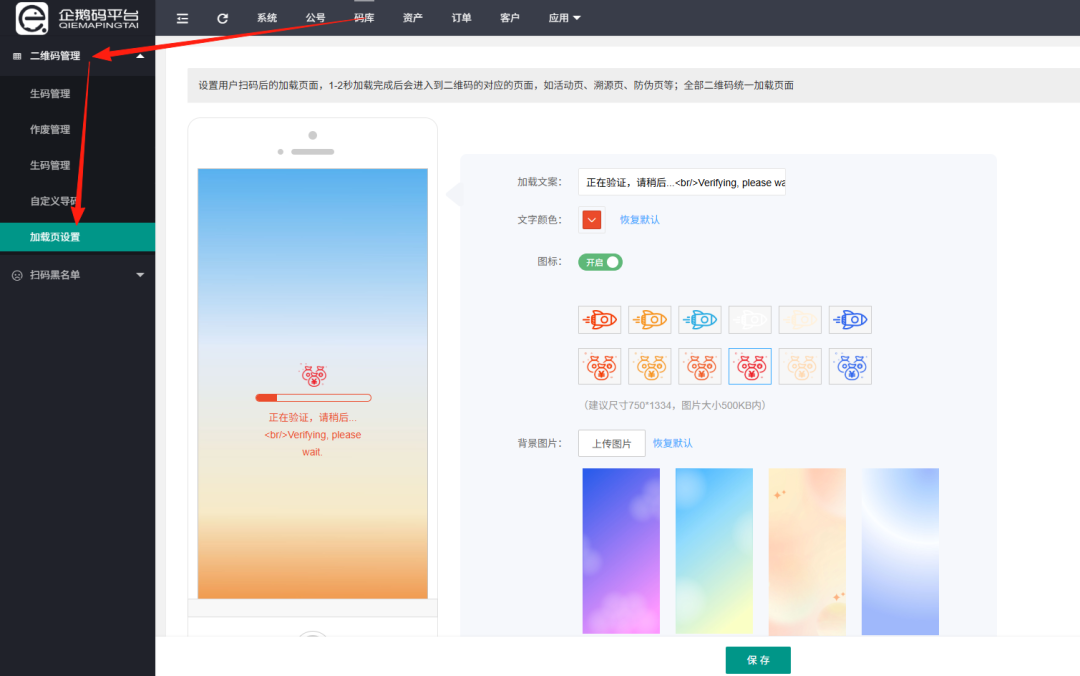
Task: Select the blue rocket icon at row end
Action: 849,319
